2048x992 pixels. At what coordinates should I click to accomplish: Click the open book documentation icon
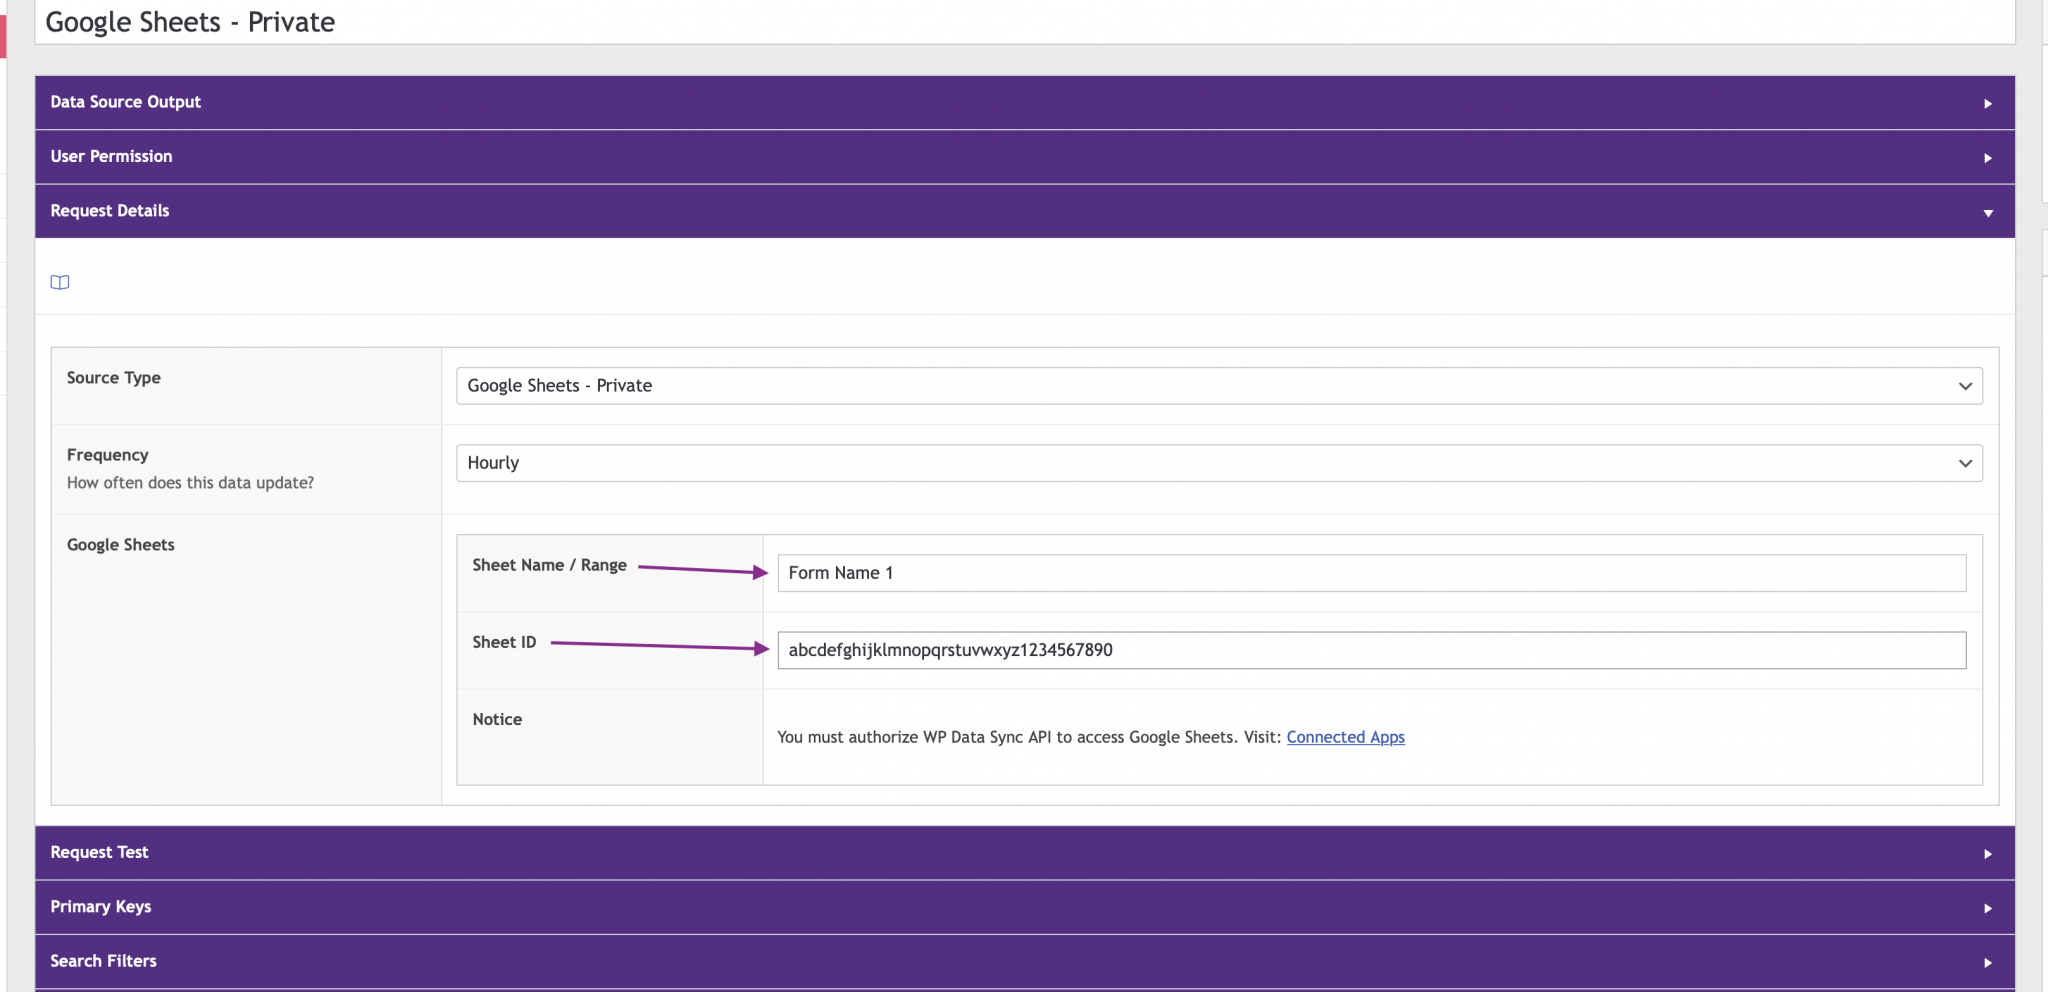60,282
